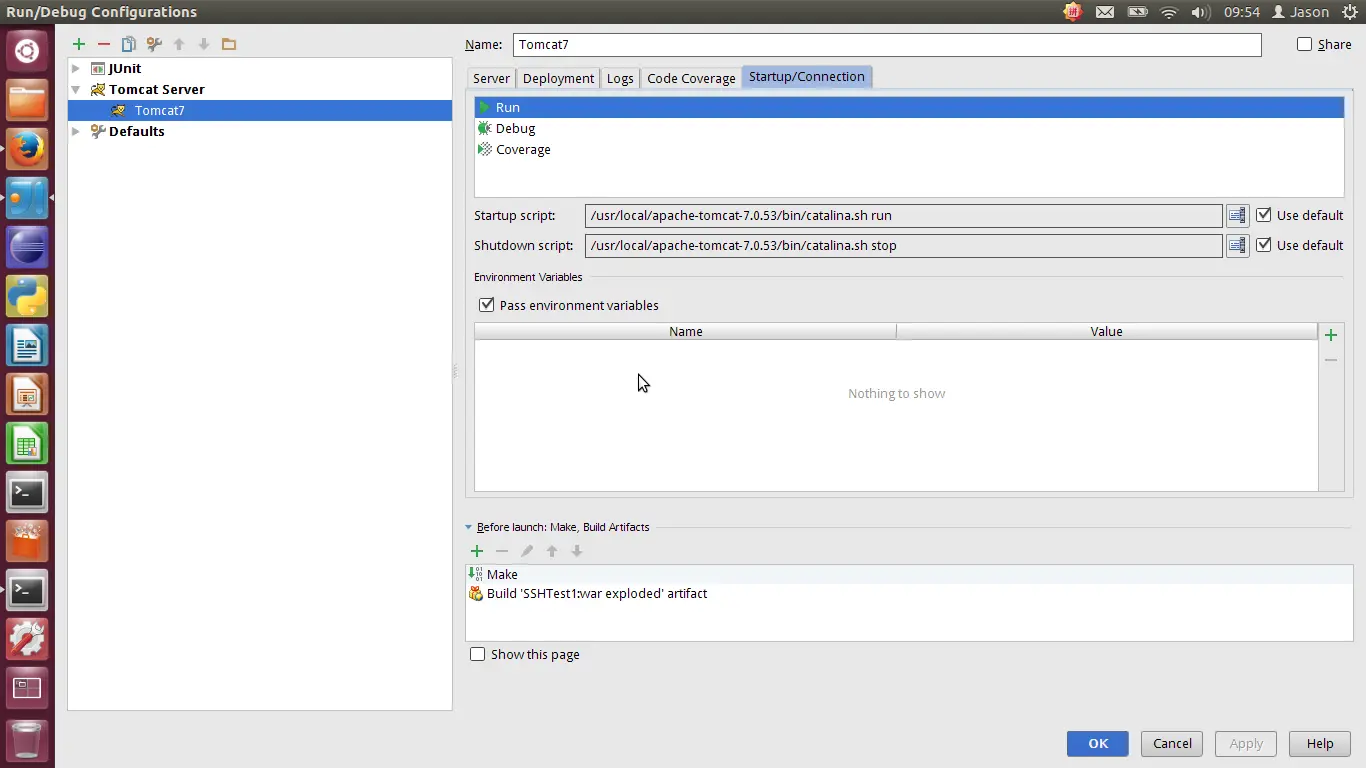Open the clock showing 09:54
Viewport: 1366px width, 768px height.
click(x=1242, y=12)
